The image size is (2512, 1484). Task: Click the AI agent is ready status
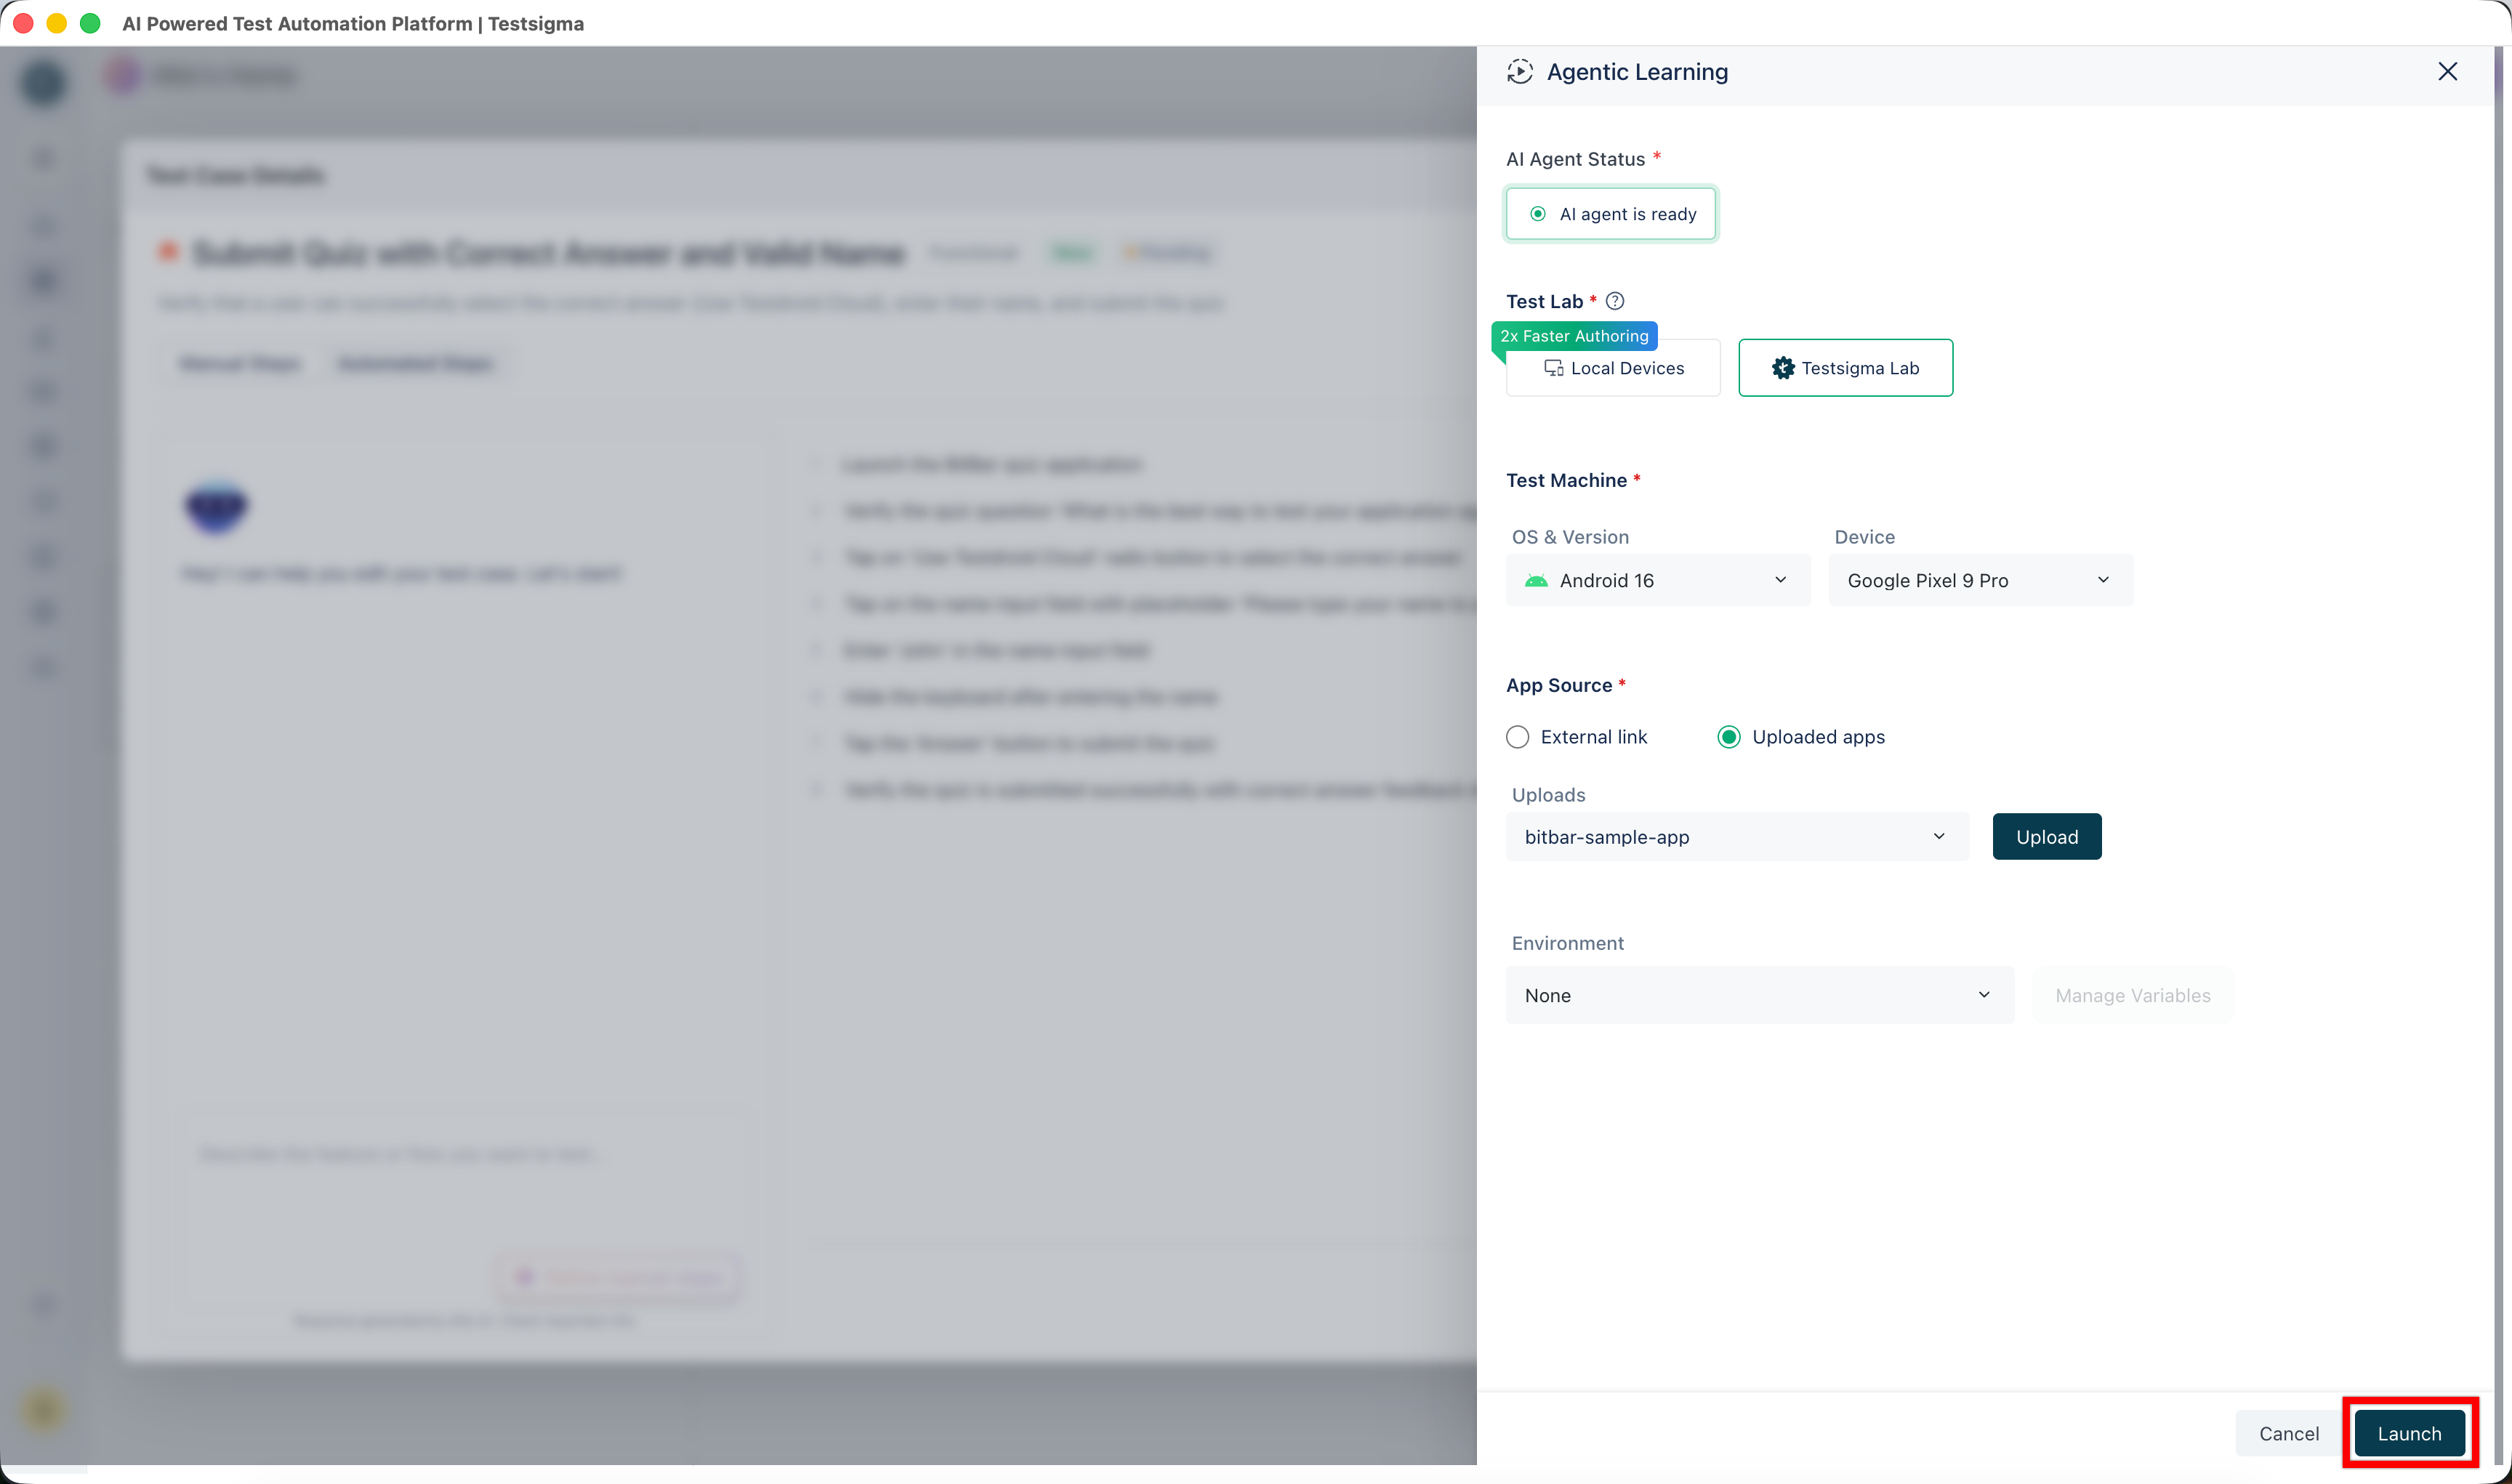1611,214
